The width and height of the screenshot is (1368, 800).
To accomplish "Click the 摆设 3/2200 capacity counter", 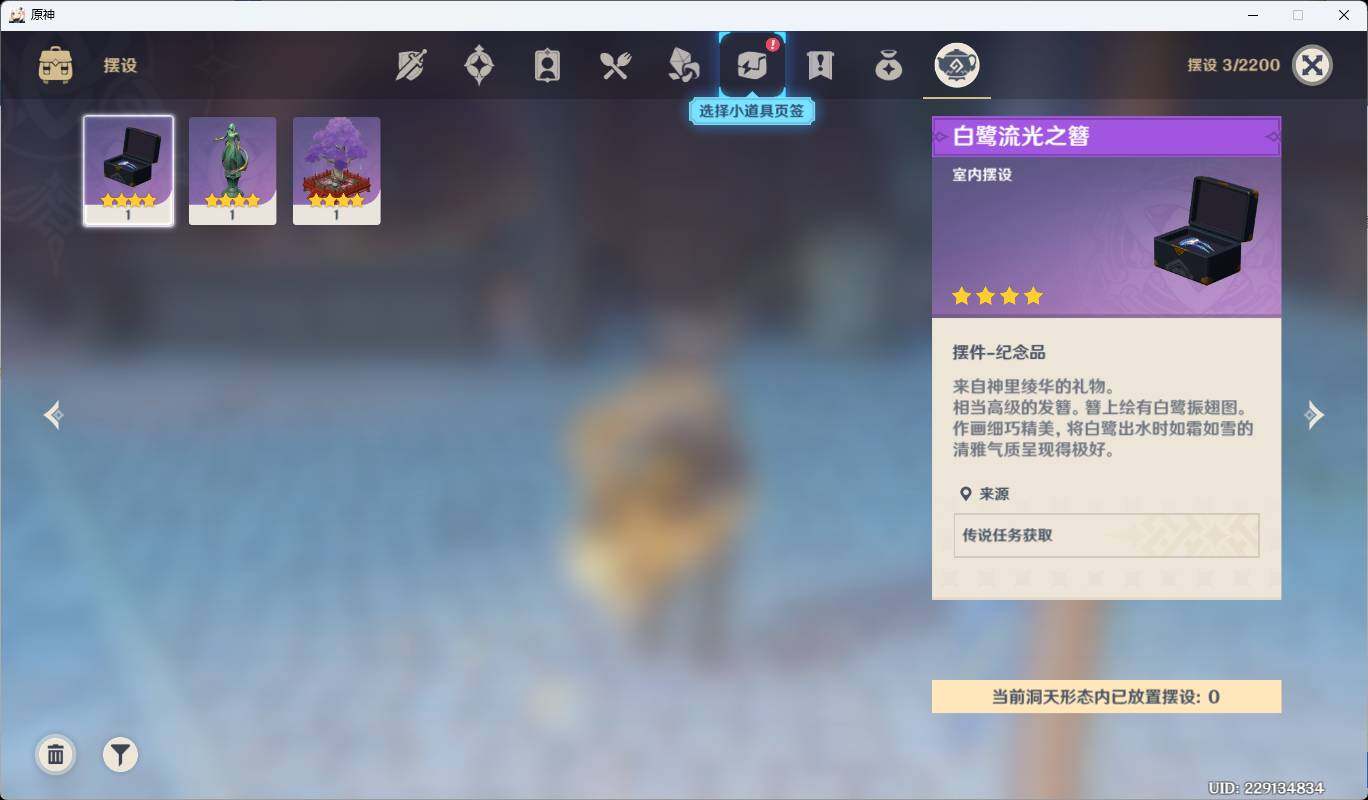I will click(1233, 65).
